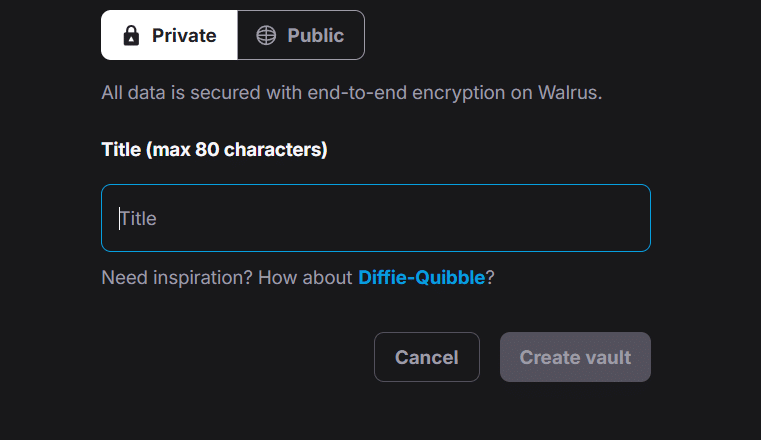Dismiss the dialog via Cancel button
Viewport: 761px width, 440px height.
pos(427,357)
